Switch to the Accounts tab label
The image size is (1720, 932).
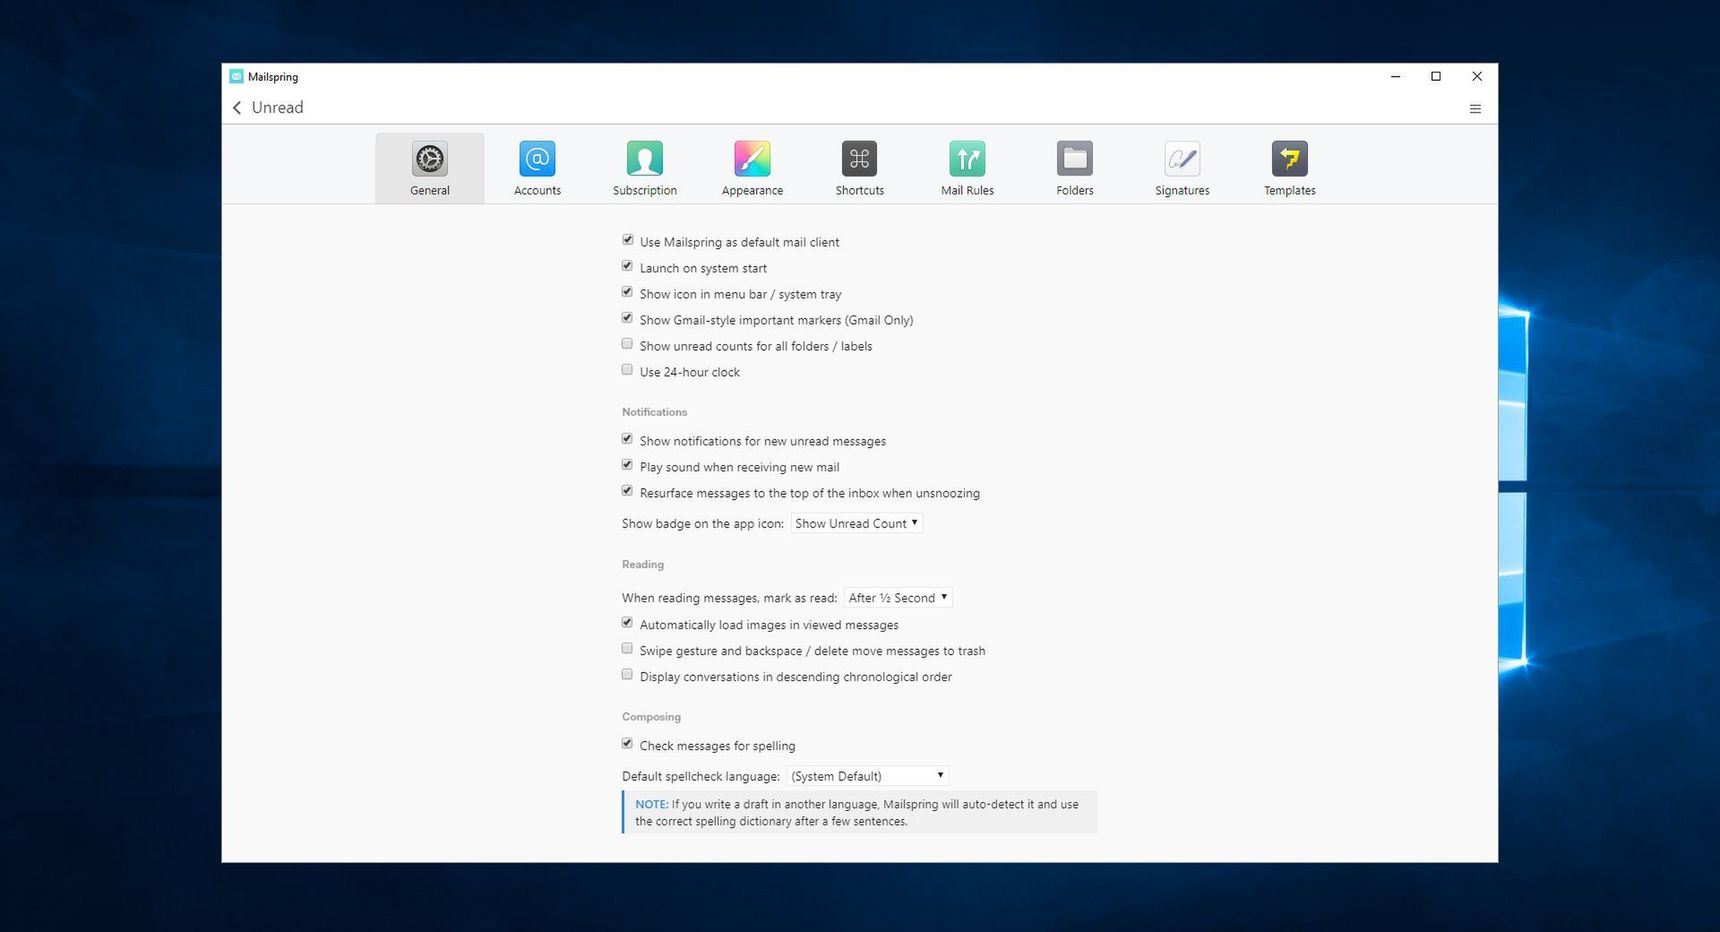537,190
